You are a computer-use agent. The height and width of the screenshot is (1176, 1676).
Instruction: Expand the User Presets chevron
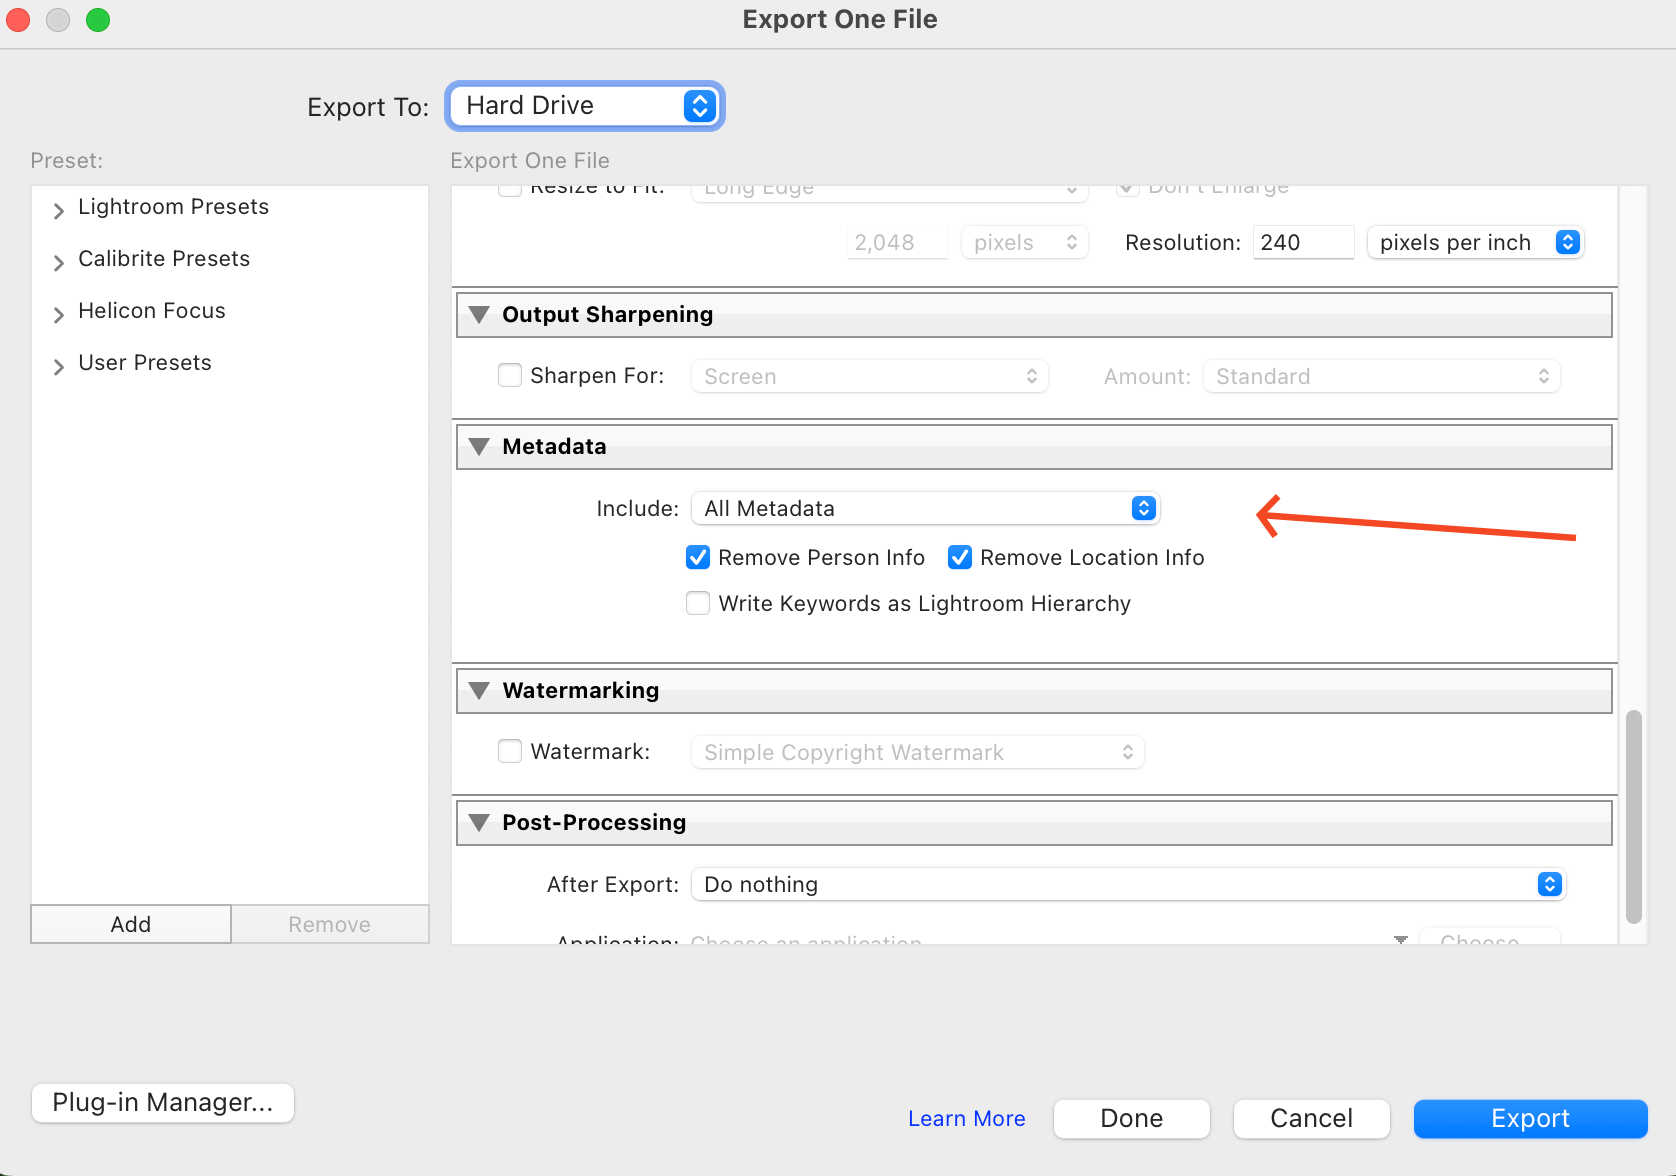[58, 365]
